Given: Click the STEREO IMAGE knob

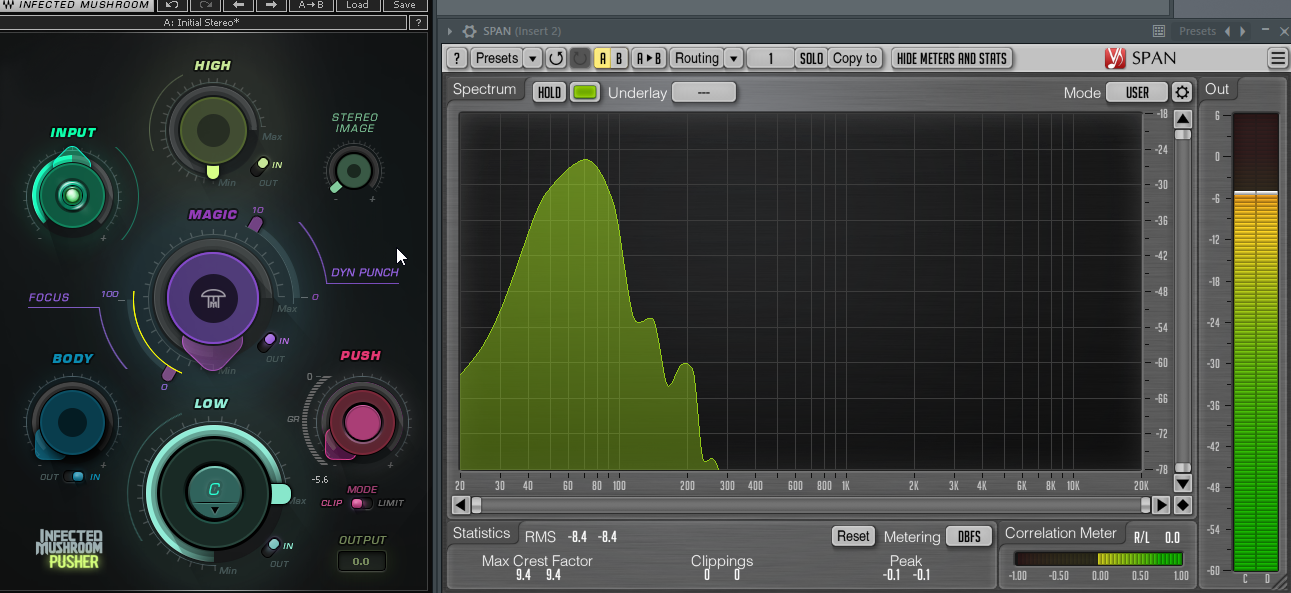Looking at the screenshot, I should (353, 172).
